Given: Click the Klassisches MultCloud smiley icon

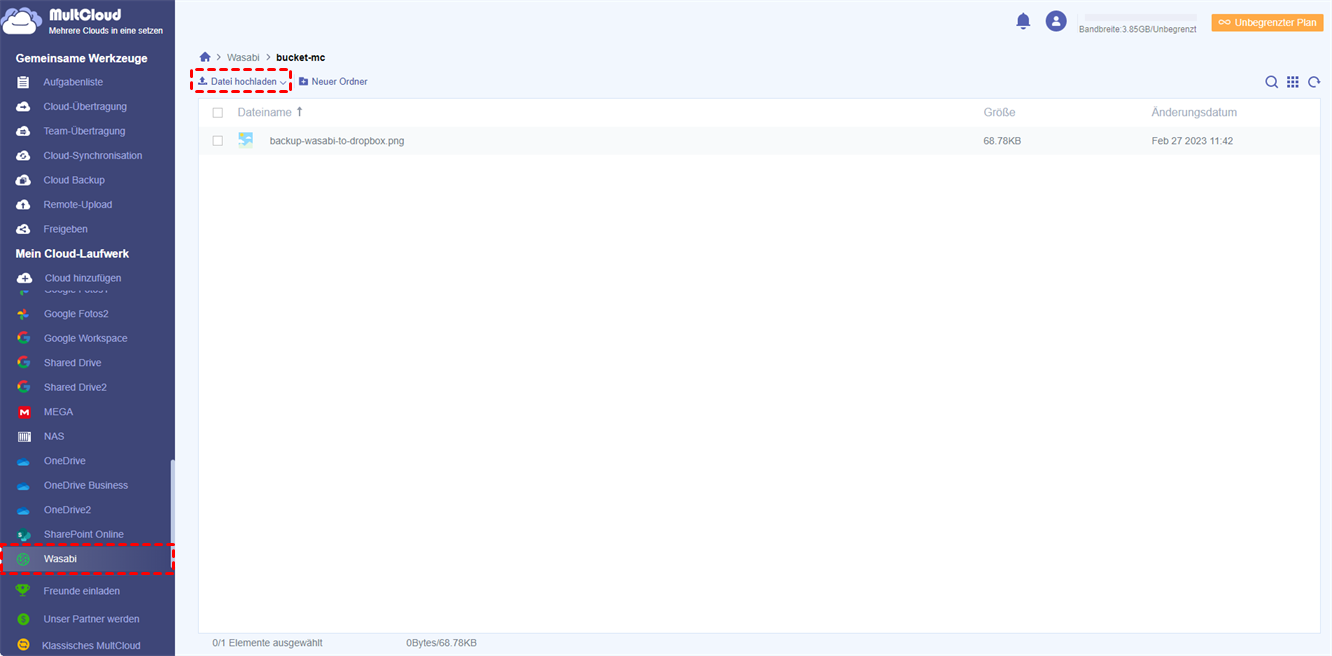Looking at the screenshot, I should (x=23, y=645).
